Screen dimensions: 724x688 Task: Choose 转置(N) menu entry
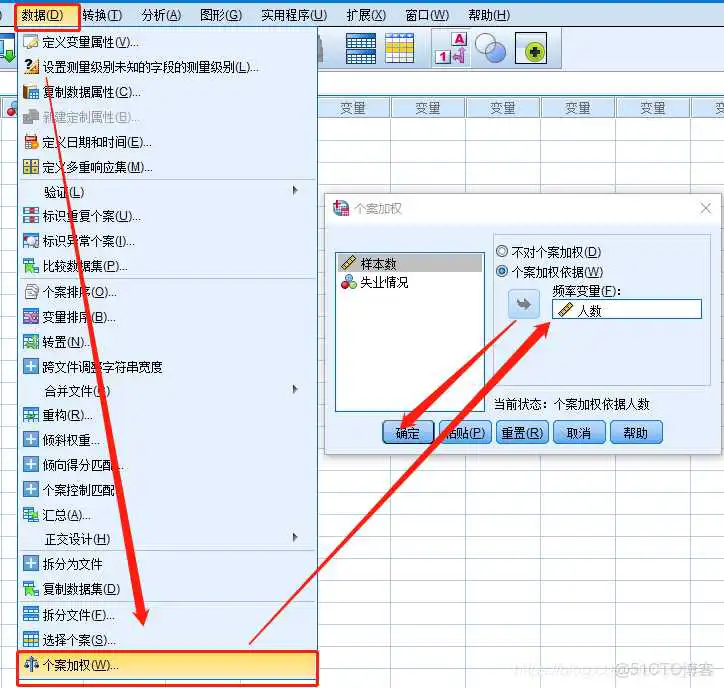tap(168, 342)
